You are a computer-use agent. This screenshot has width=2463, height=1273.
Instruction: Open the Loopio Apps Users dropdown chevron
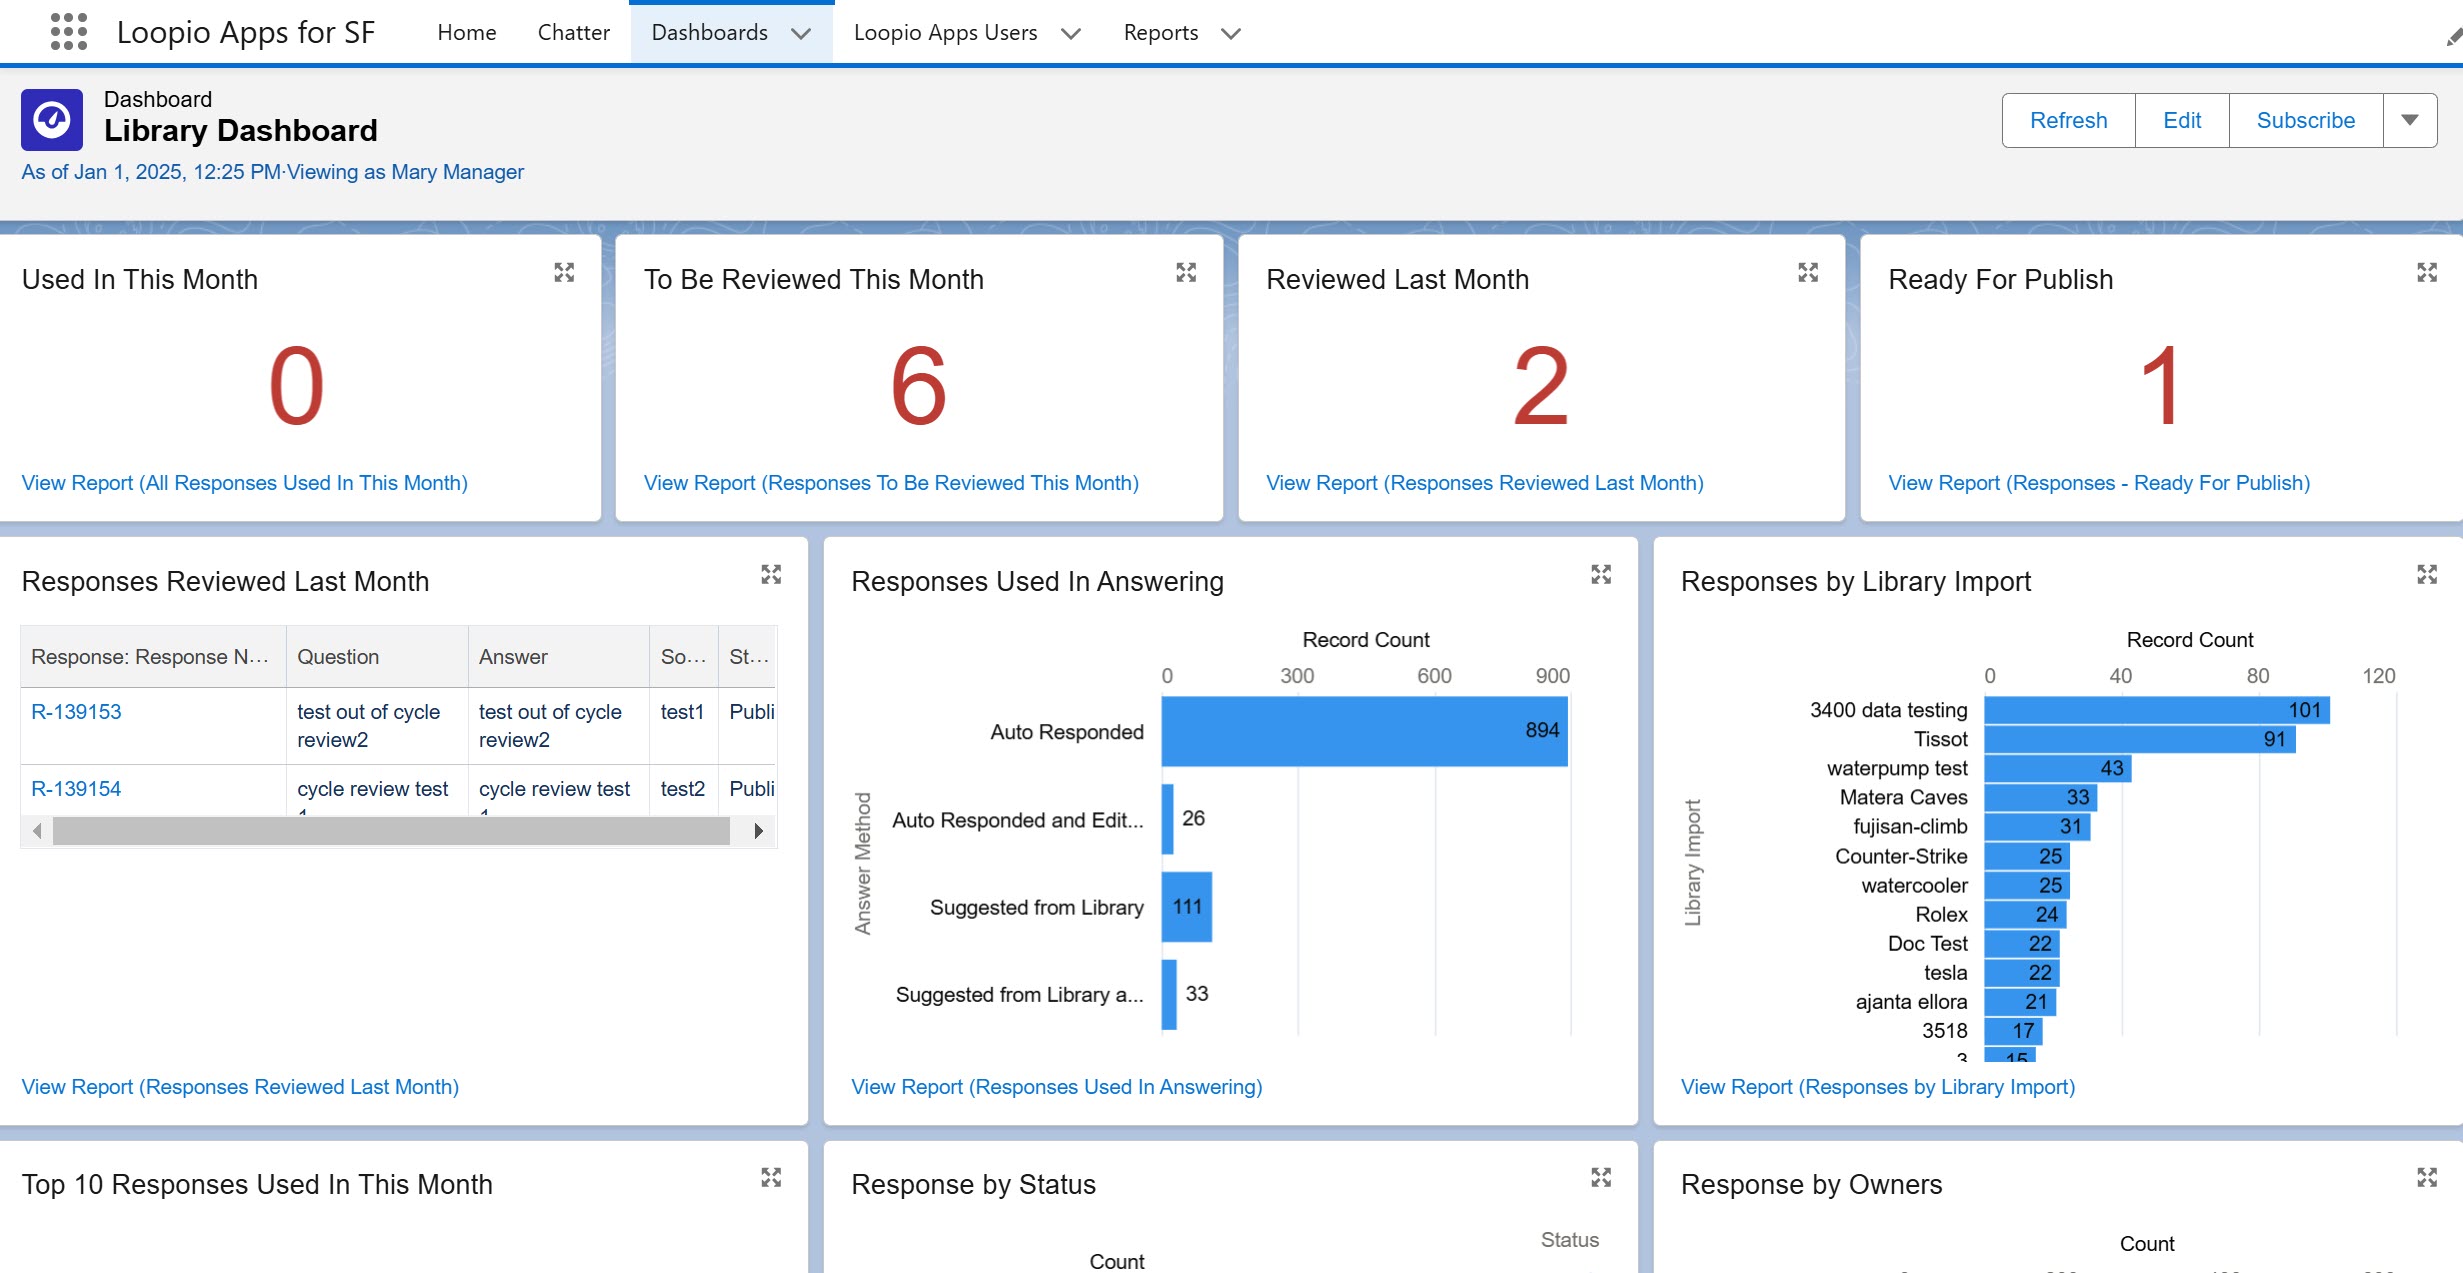pos(1070,33)
